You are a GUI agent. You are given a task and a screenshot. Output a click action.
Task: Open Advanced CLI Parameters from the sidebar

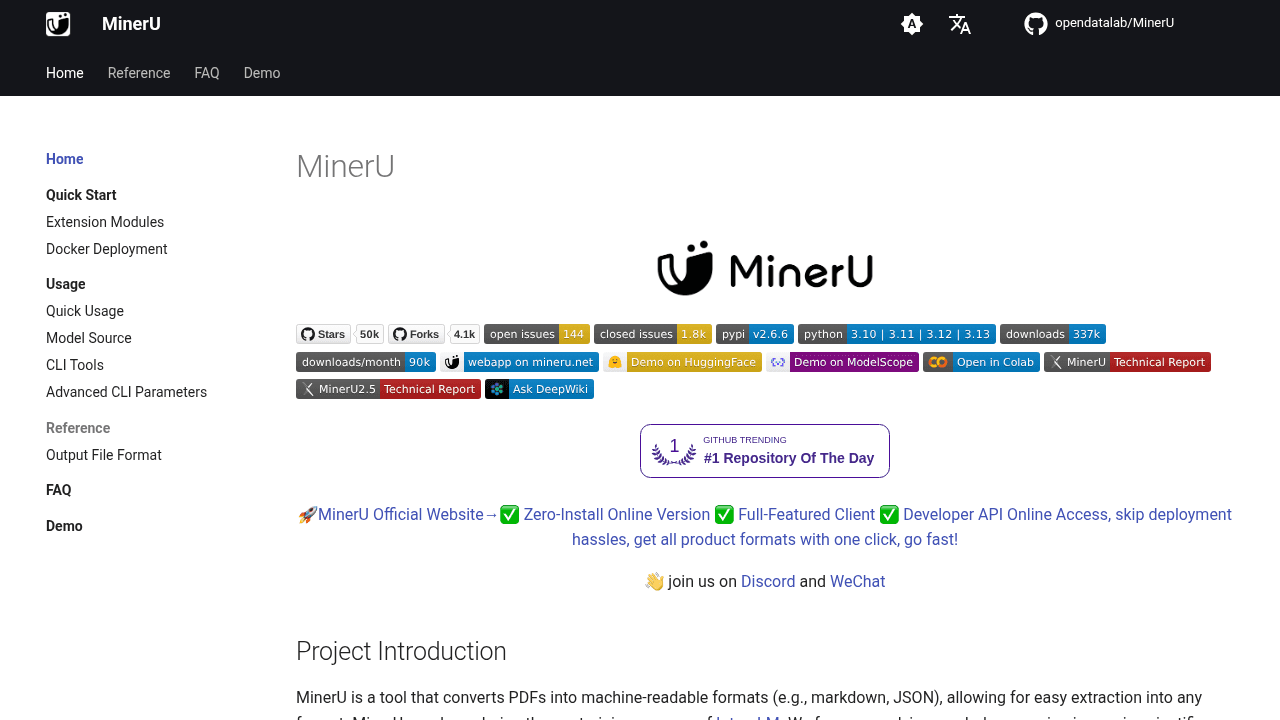pos(126,392)
